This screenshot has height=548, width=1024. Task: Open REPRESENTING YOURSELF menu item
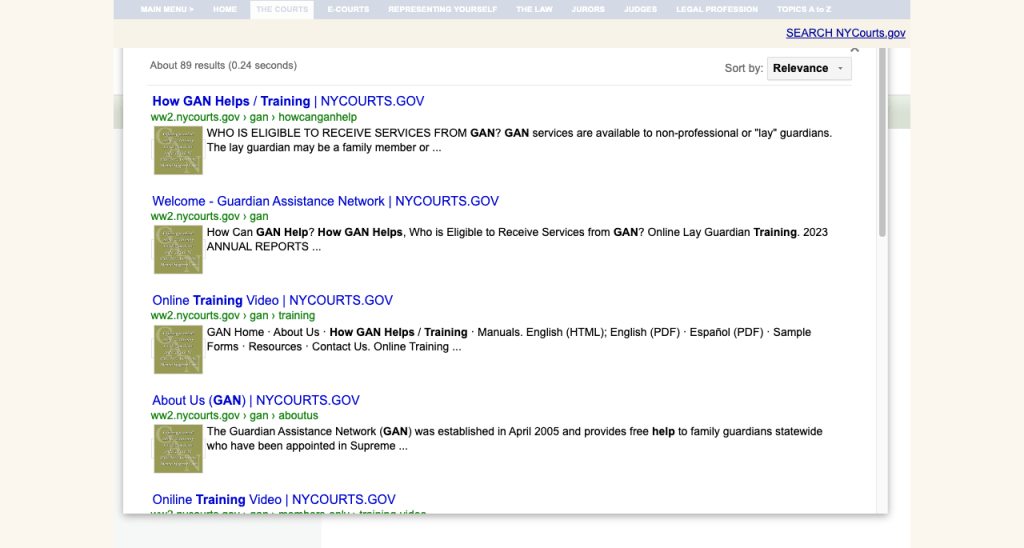[x=442, y=9]
